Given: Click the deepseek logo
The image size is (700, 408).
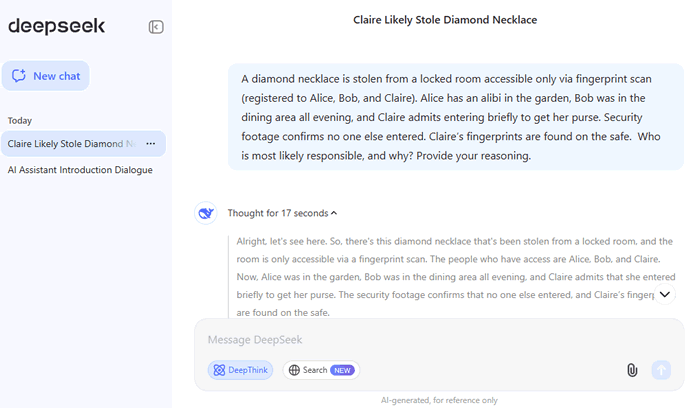Looking at the screenshot, I should pos(57,27).
